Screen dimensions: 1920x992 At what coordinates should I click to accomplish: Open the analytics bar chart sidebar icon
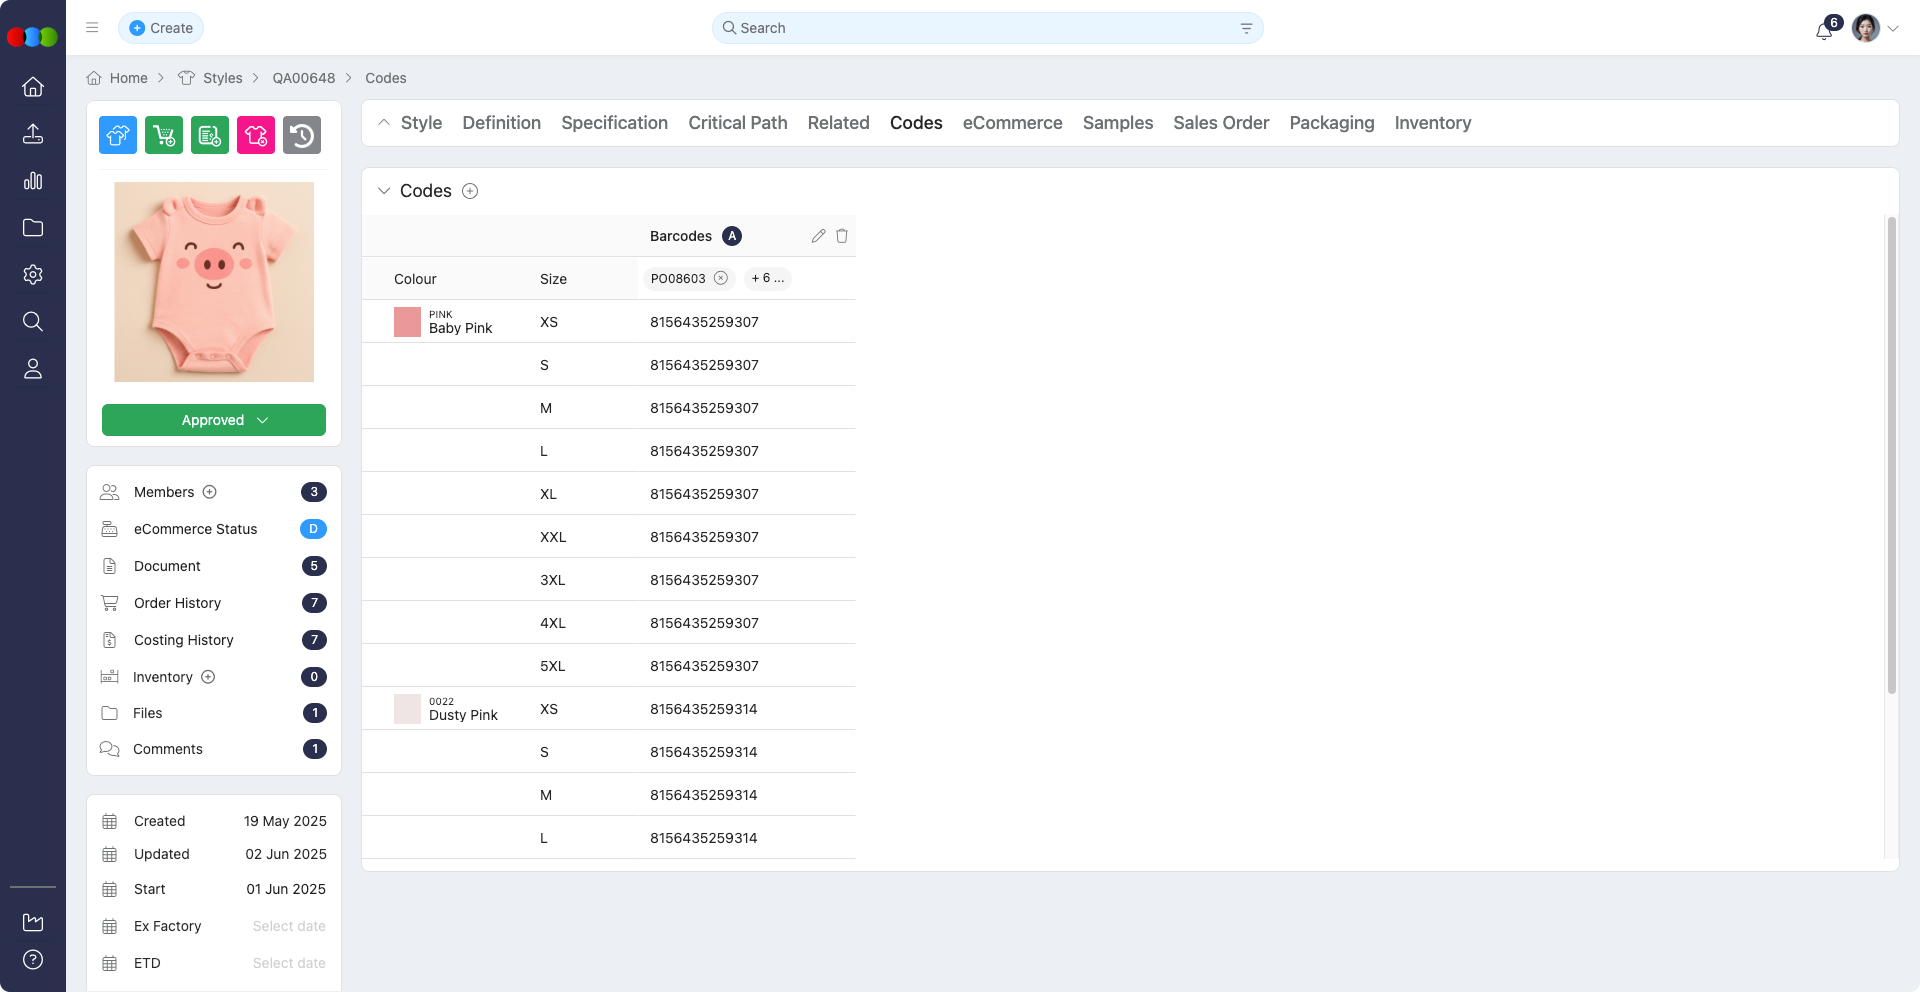click(33, 181)
